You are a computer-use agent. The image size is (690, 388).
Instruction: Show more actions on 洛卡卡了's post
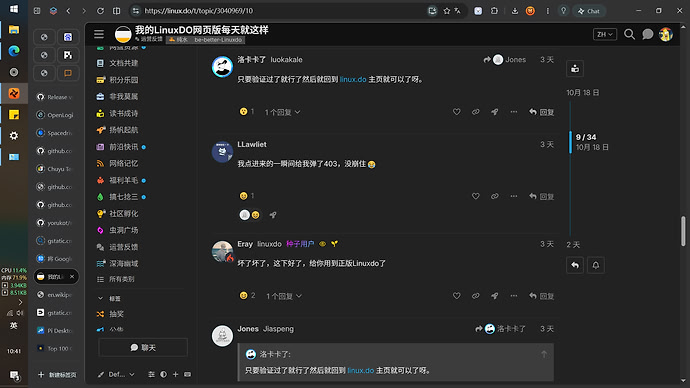tap(514, 112)
